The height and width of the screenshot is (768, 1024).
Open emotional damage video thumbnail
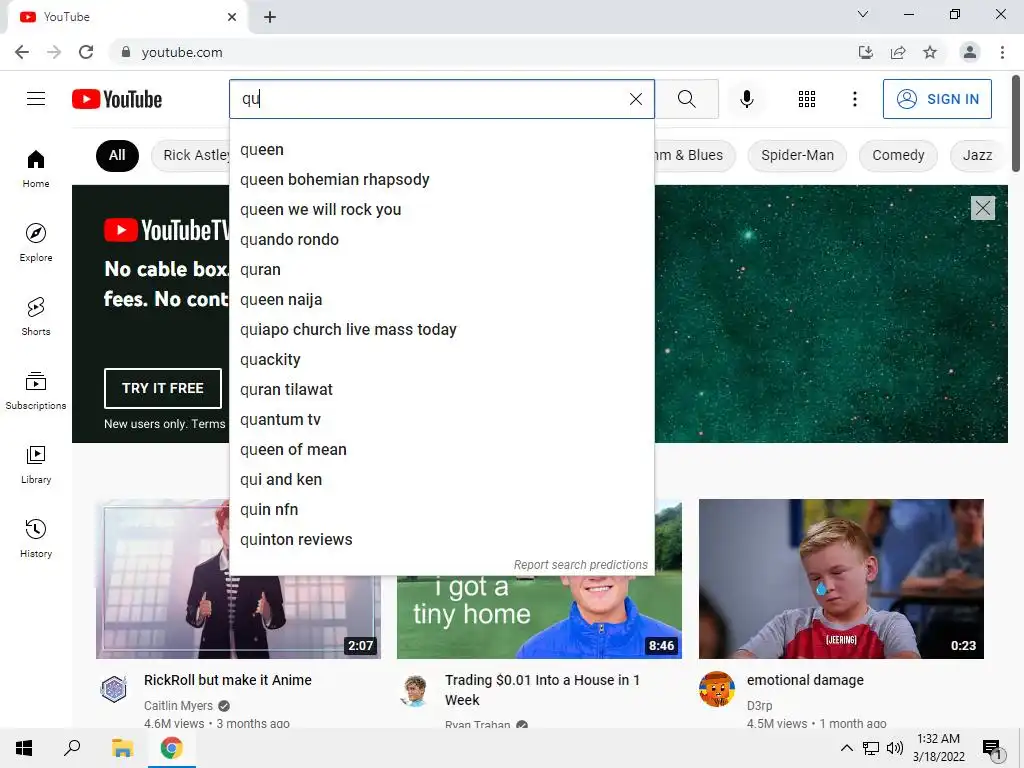point(841,579)
